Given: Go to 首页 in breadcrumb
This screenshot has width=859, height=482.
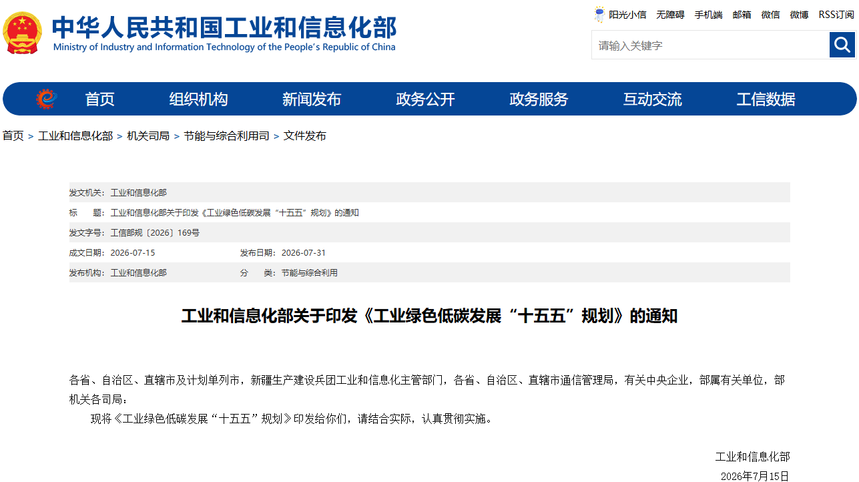Looking at the screenshot, I should pos(13,136).
